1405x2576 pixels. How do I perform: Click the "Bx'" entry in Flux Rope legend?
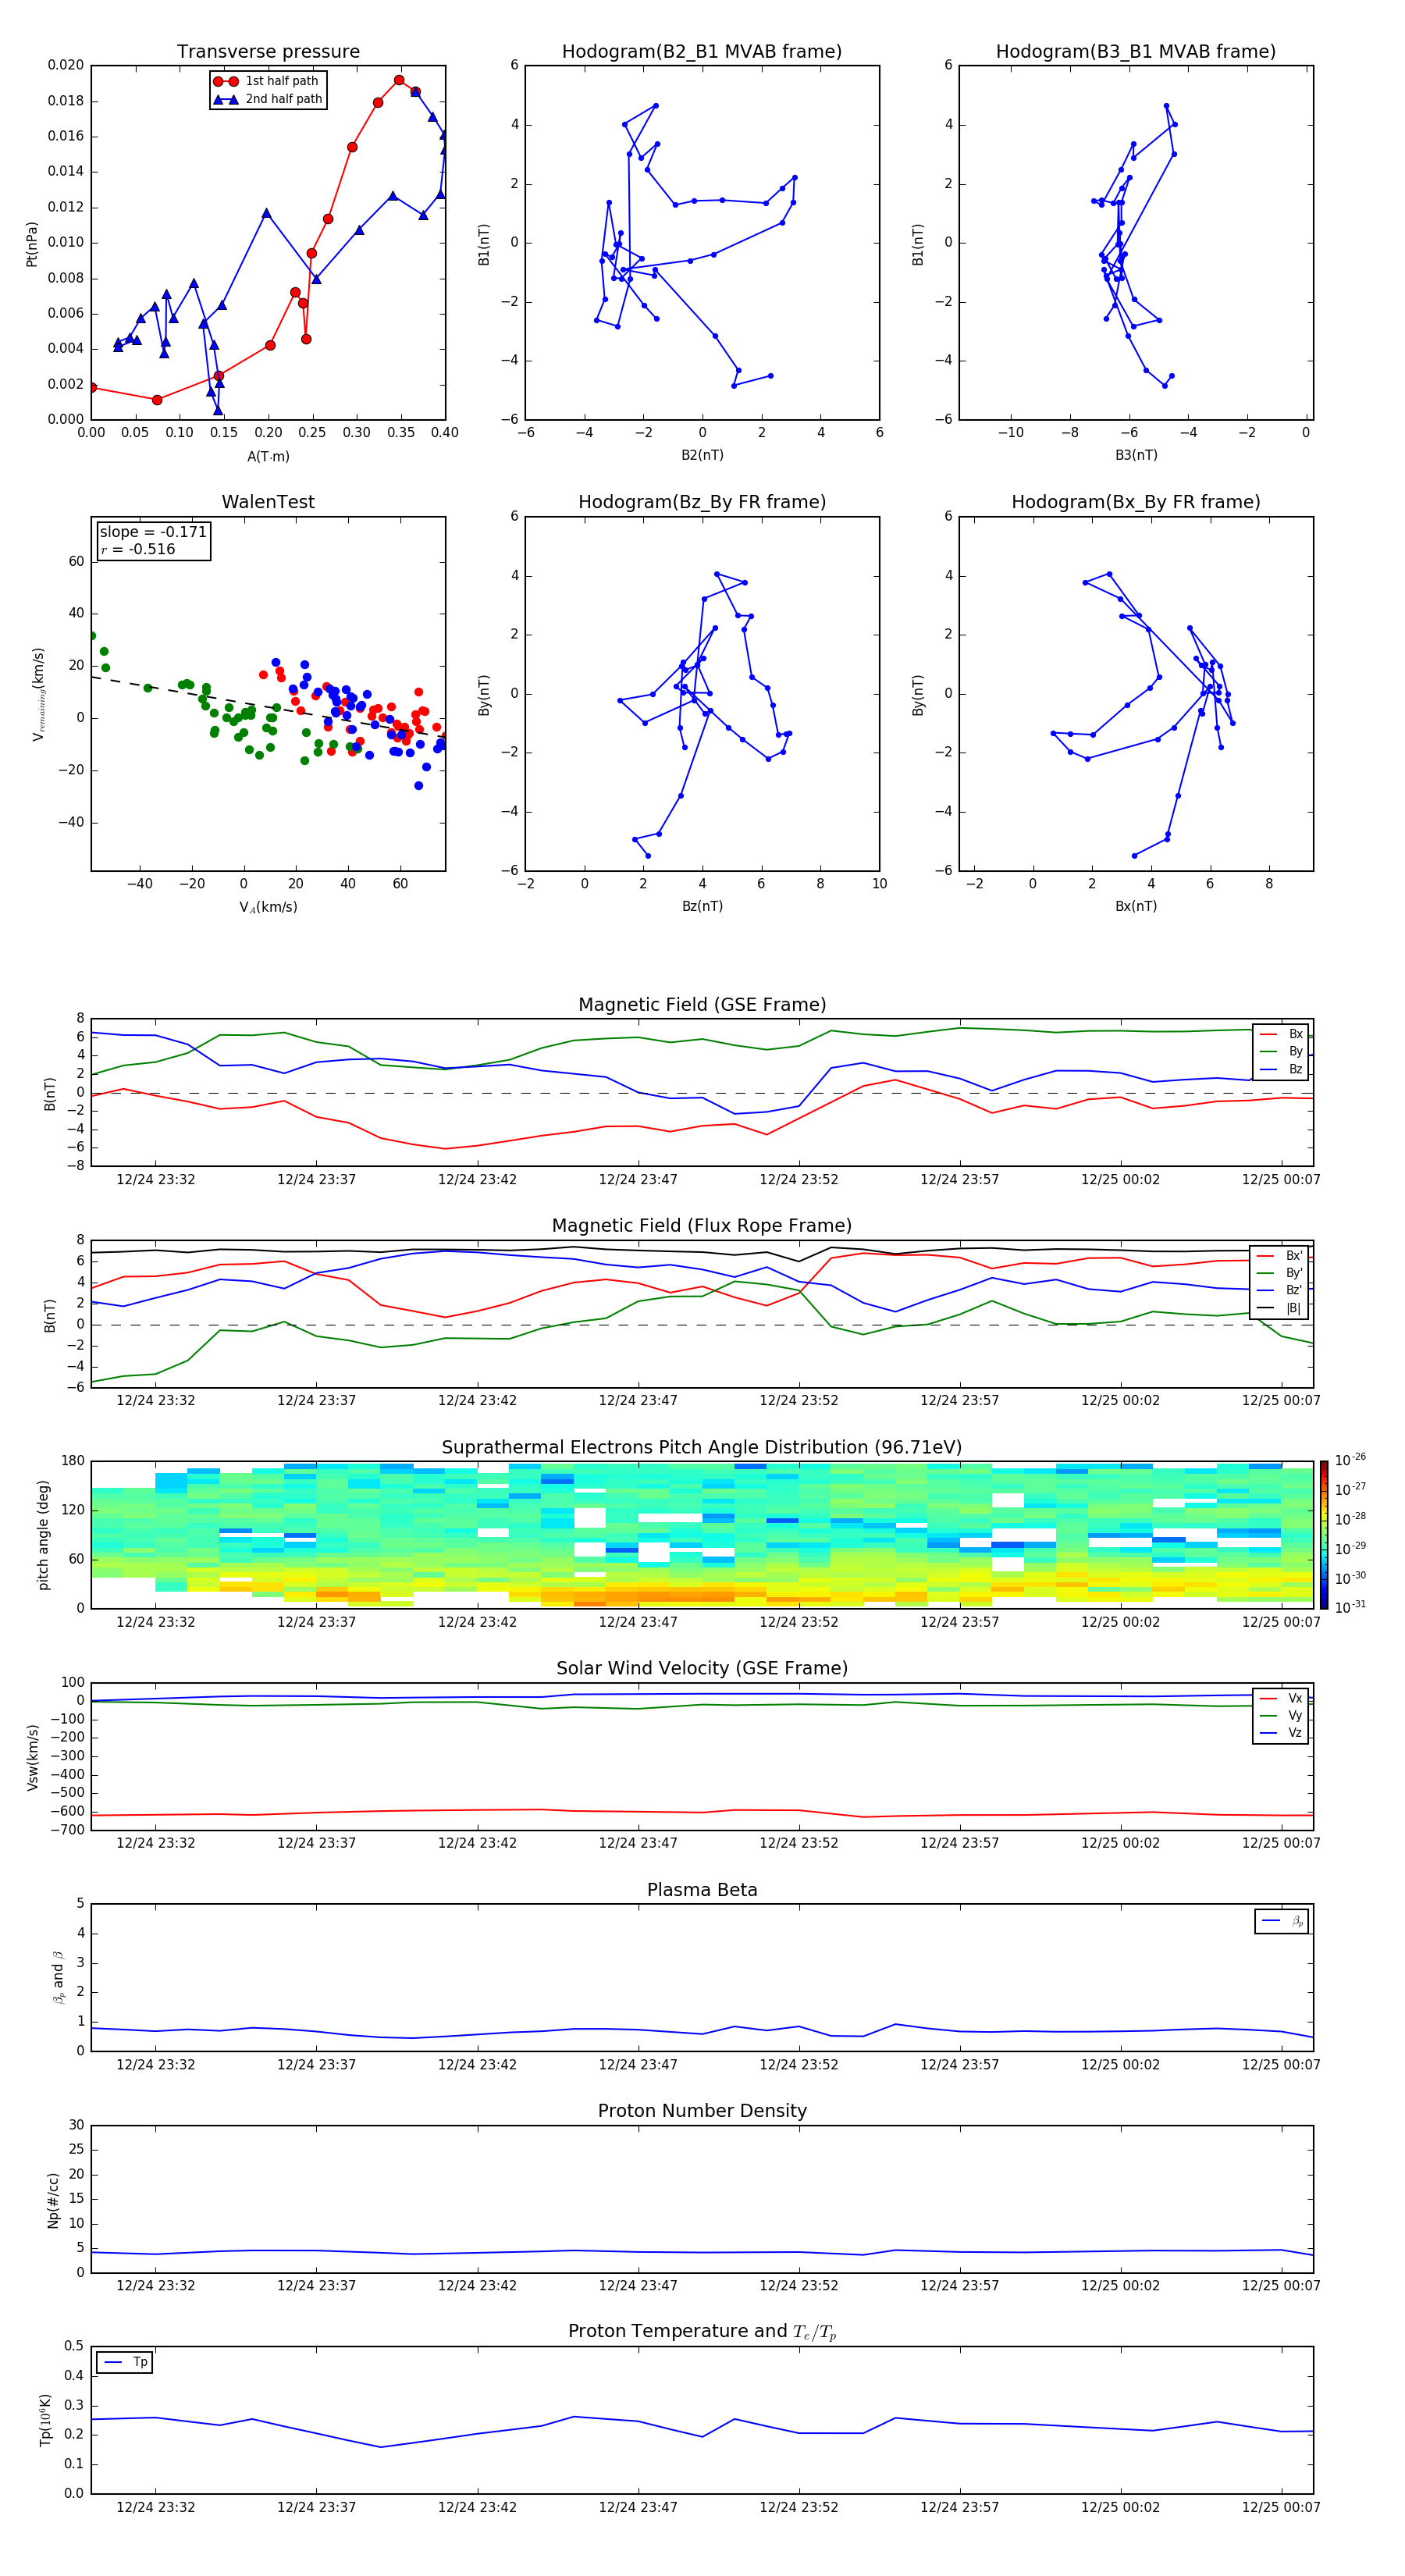point(1280,1256)
